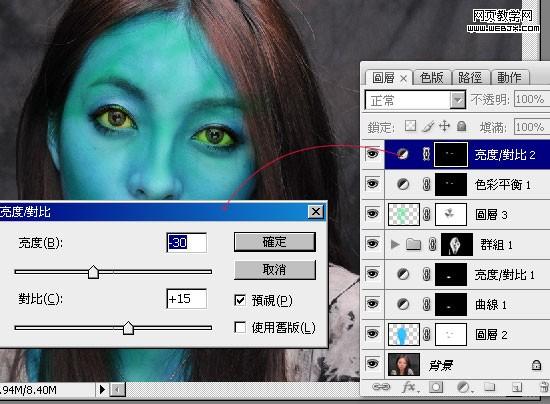
Task: Click mask link icon on 圖層 3
Action: tap(426, 214)
